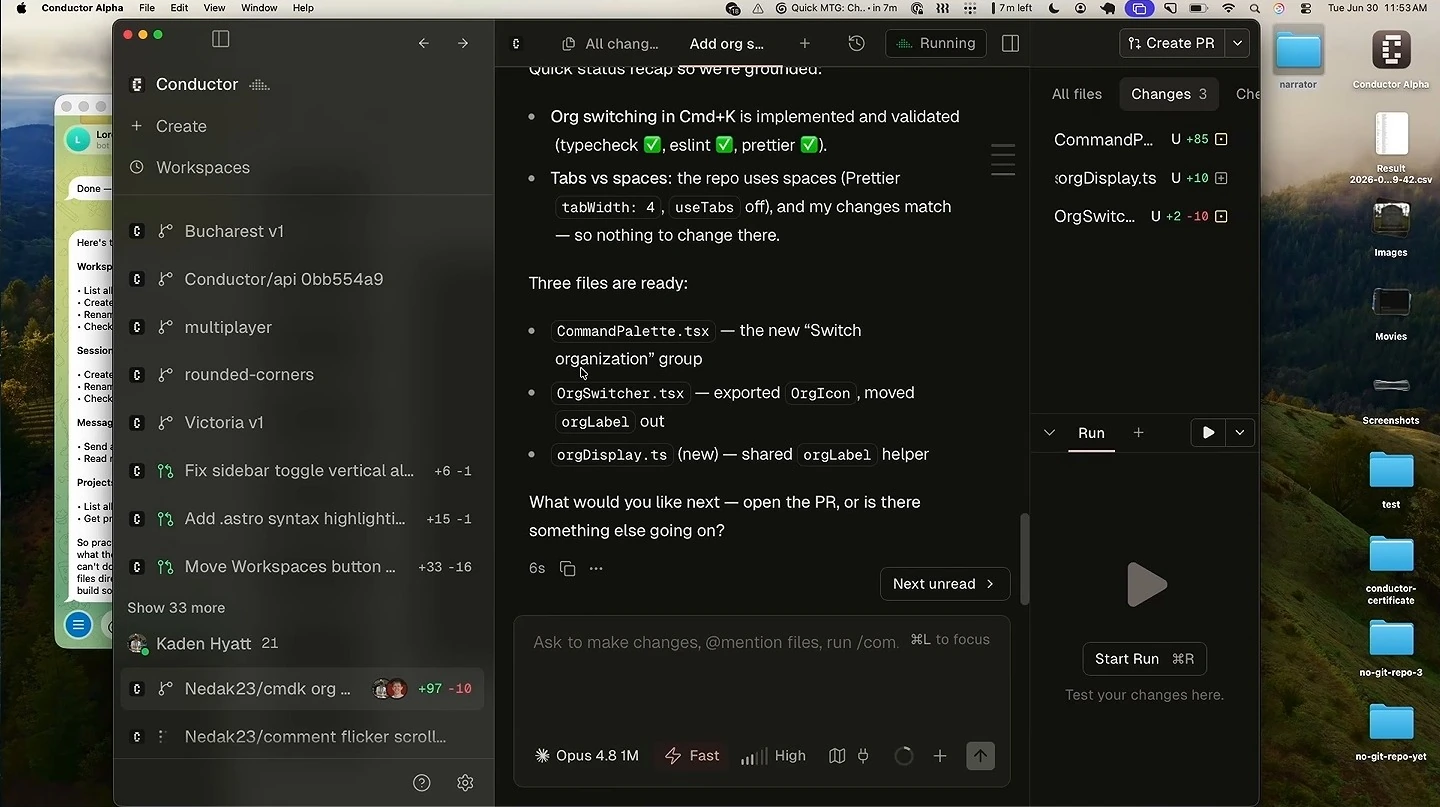Open the Opus 4.8 1M model selector
Image resolution: width=1440 pixels, height=807 pixels.
click(x=587, y=756)
